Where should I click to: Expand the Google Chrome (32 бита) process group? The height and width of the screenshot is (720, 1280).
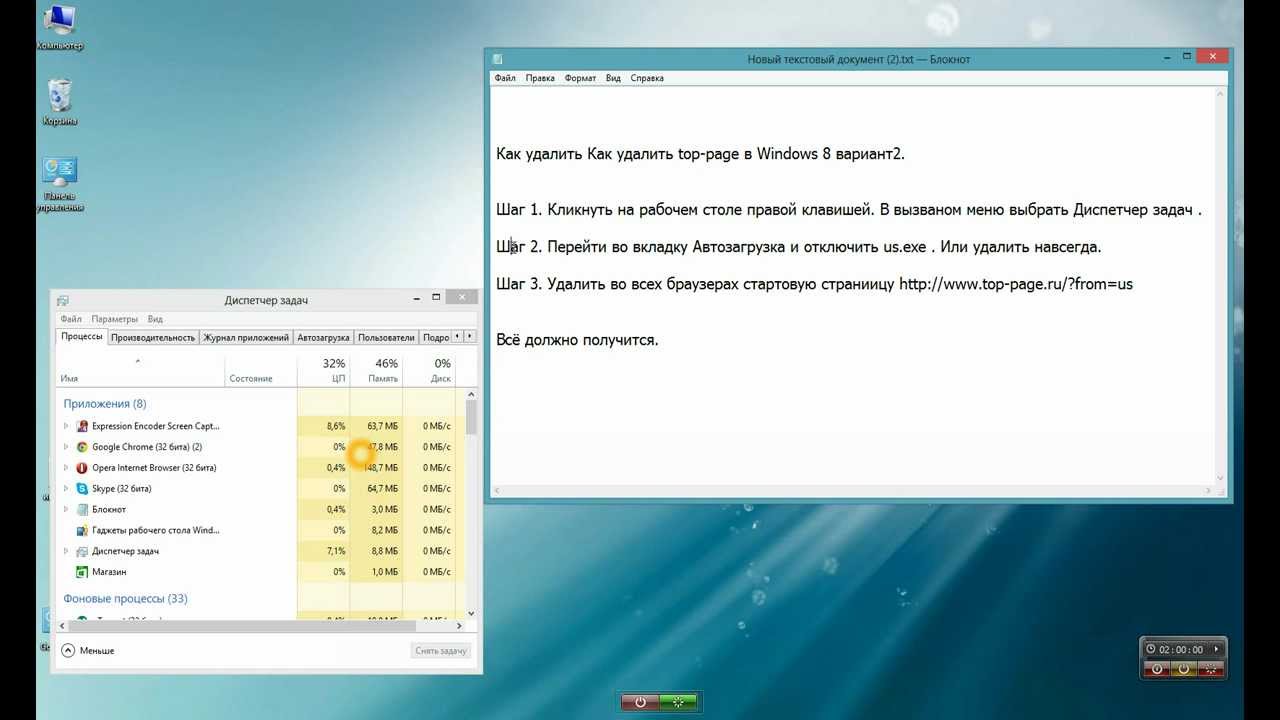pyautogui.click(x=66, y=447)
